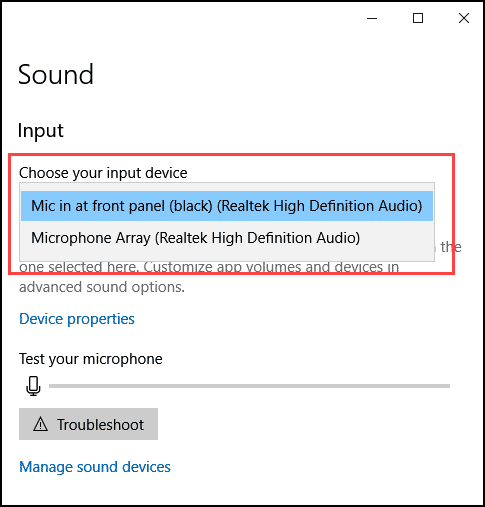Click empty padding below Microphone Array option
The height and width of the screenshot is (507, 485).
pyautogui.click(x=227, y=257)
